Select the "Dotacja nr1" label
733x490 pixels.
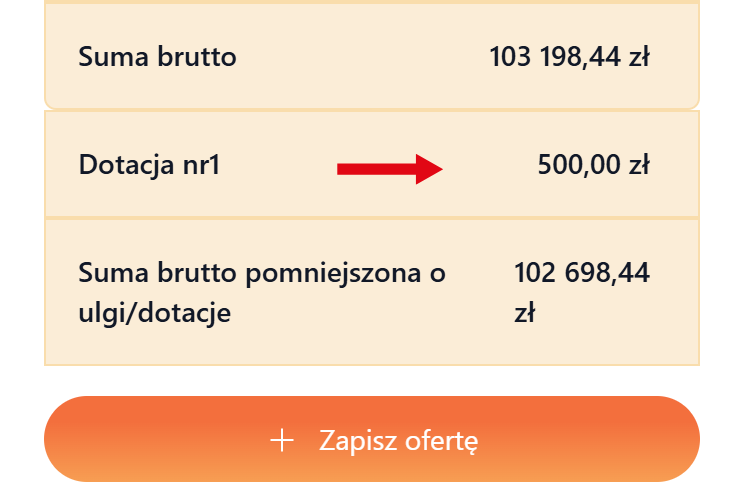click(149, 165)
